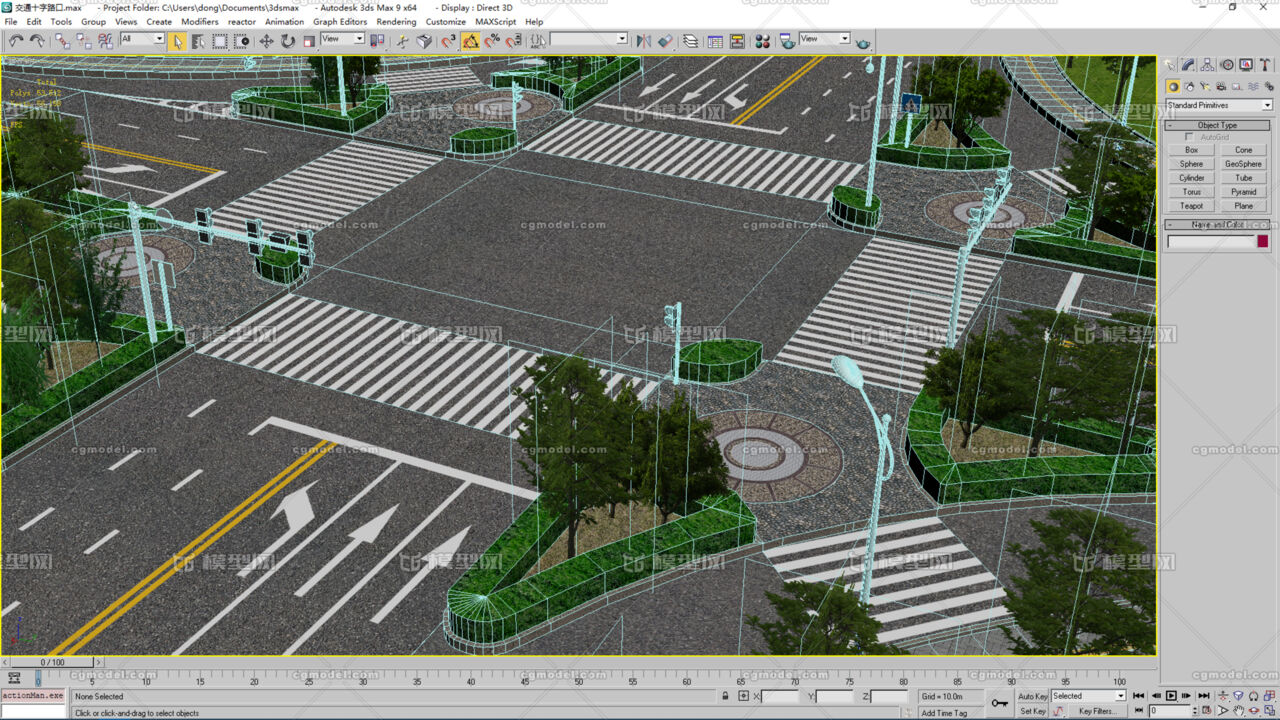Open the Graph Editors menu
The image size is (1280, 720).
pyautogui.click(x=340, y=21)
